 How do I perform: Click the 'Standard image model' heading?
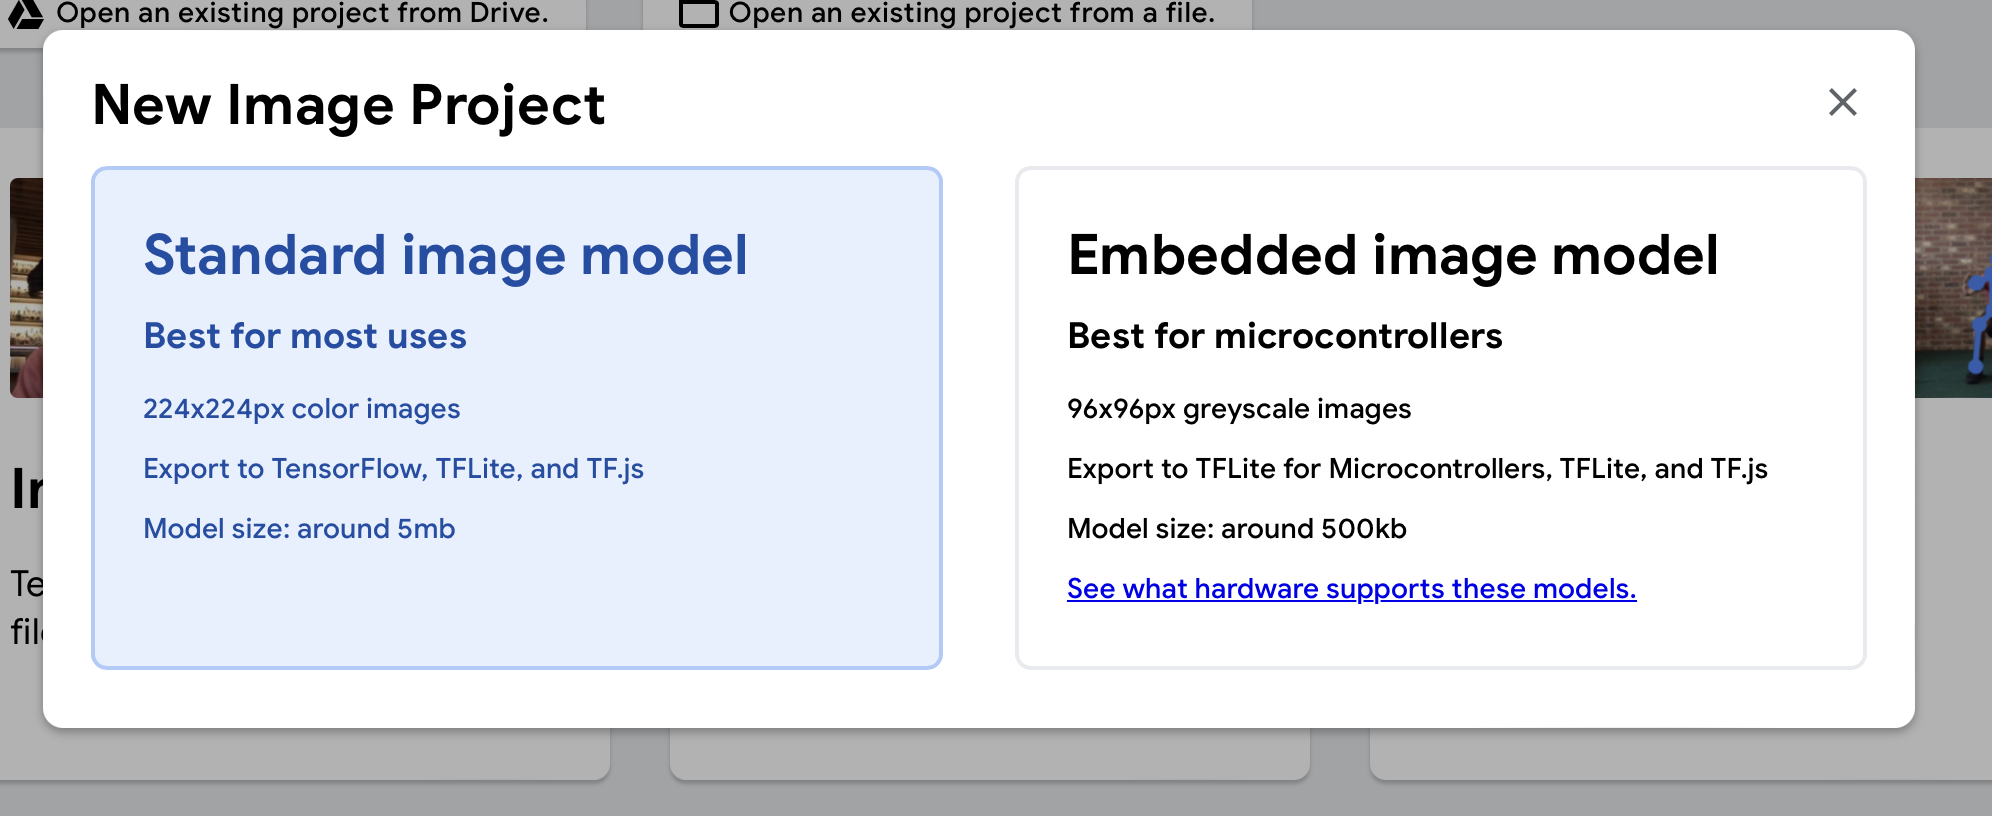[x=445, y=255]
